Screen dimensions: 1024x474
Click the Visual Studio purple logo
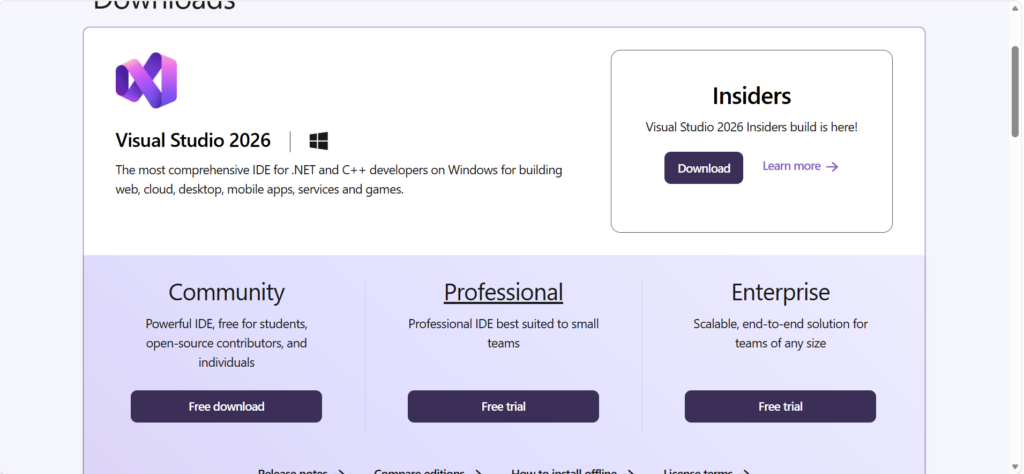click(x=146, y=80)
